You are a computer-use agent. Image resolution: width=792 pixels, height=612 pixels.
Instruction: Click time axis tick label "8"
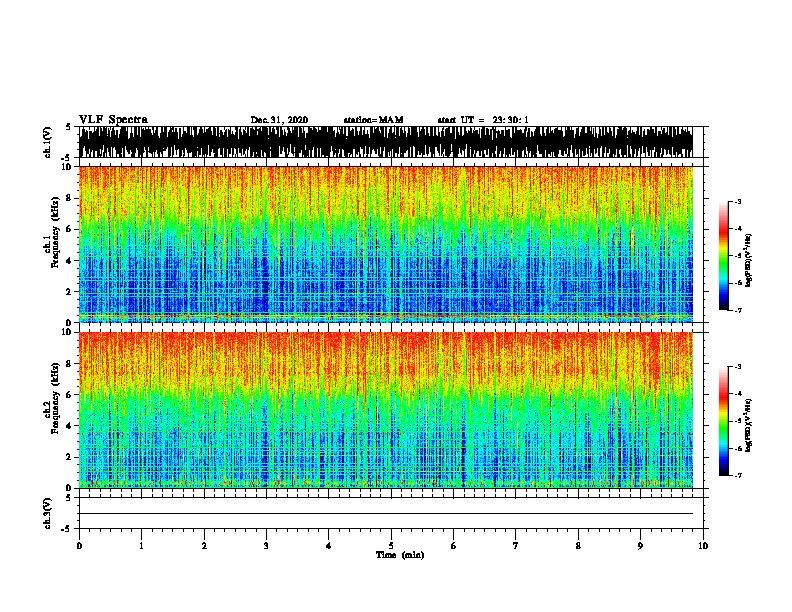(x=578, y=546)
